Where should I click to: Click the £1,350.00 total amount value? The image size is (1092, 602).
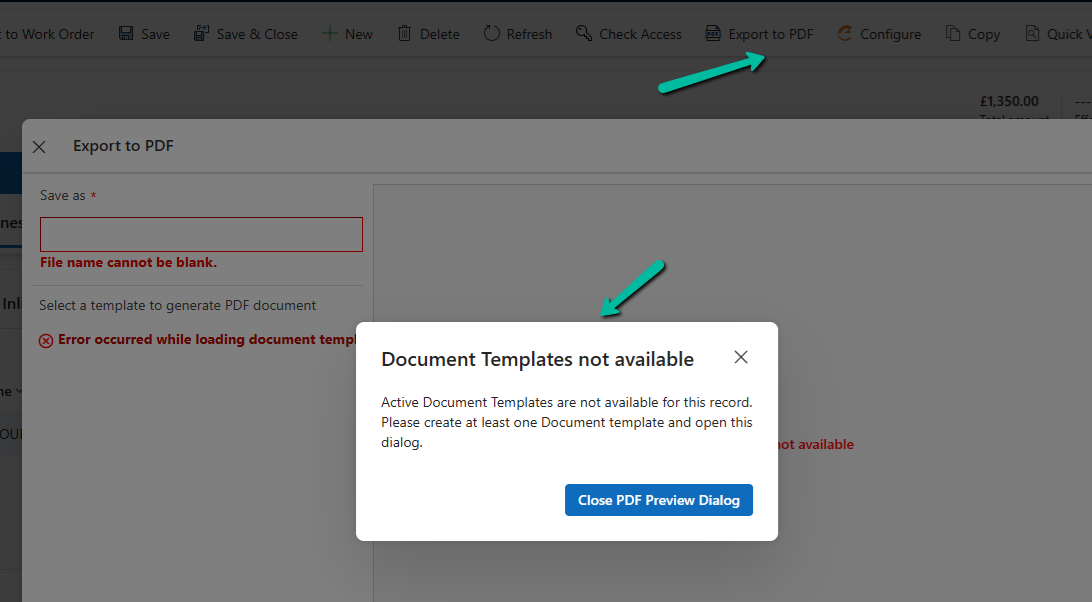[1008, 101]
